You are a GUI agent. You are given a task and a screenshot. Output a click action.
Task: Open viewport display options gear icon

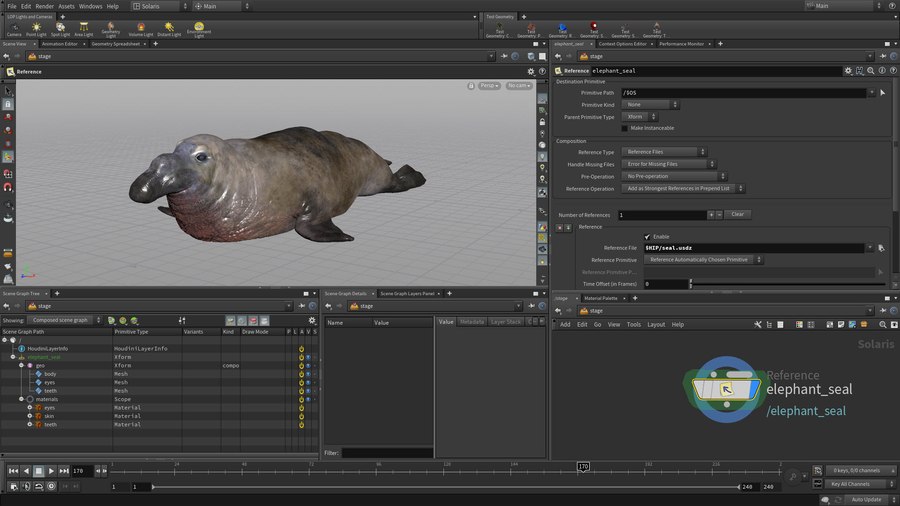tap(531, 72)
